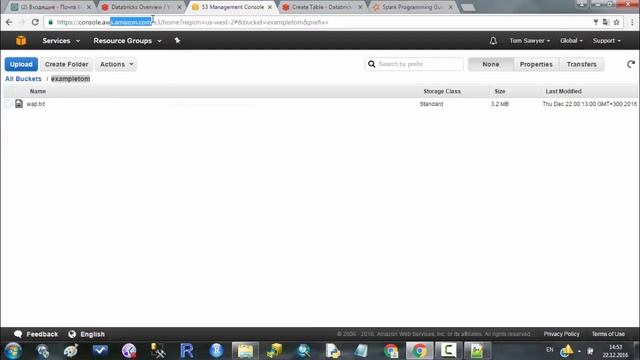
Task: Click the saved-password key icon in address bar
Action: (596, 22)
